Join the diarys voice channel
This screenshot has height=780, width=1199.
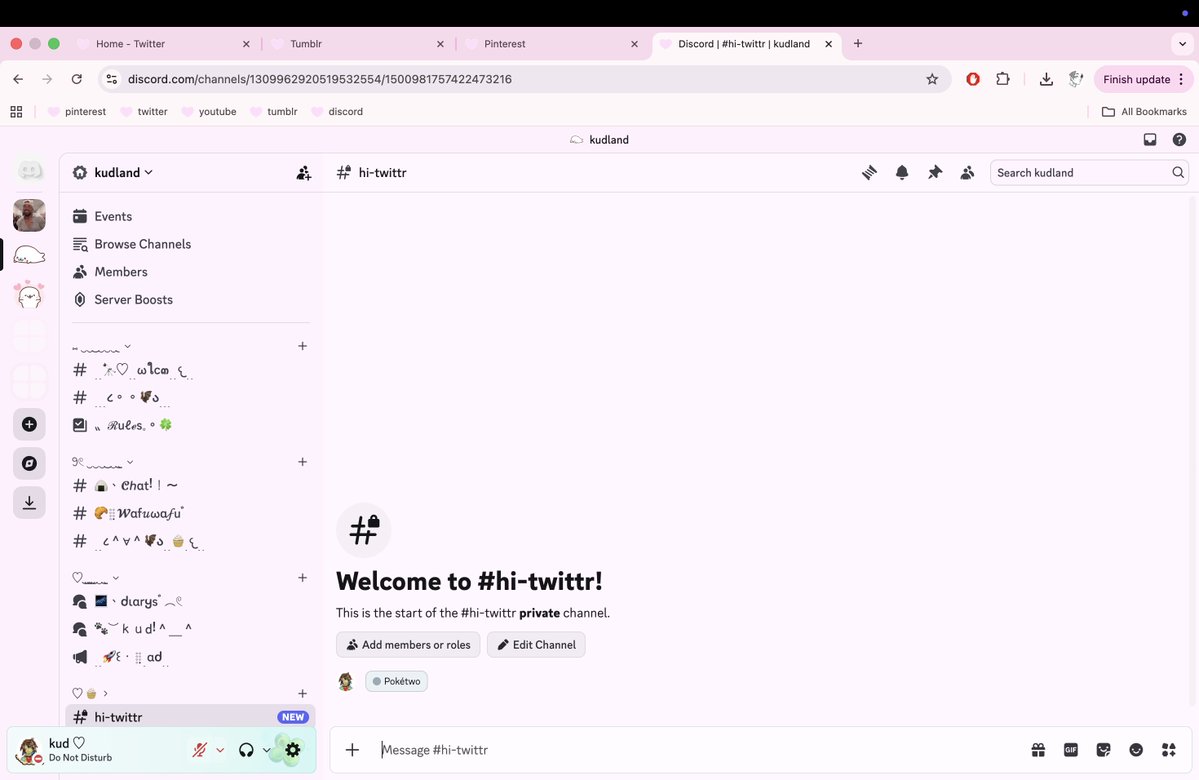(190, 601)
